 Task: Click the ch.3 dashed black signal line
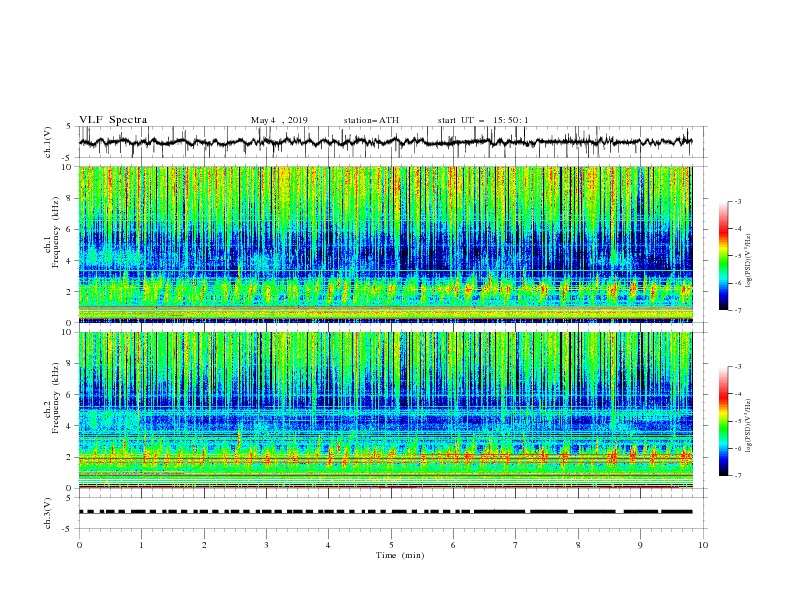(385, 512)
